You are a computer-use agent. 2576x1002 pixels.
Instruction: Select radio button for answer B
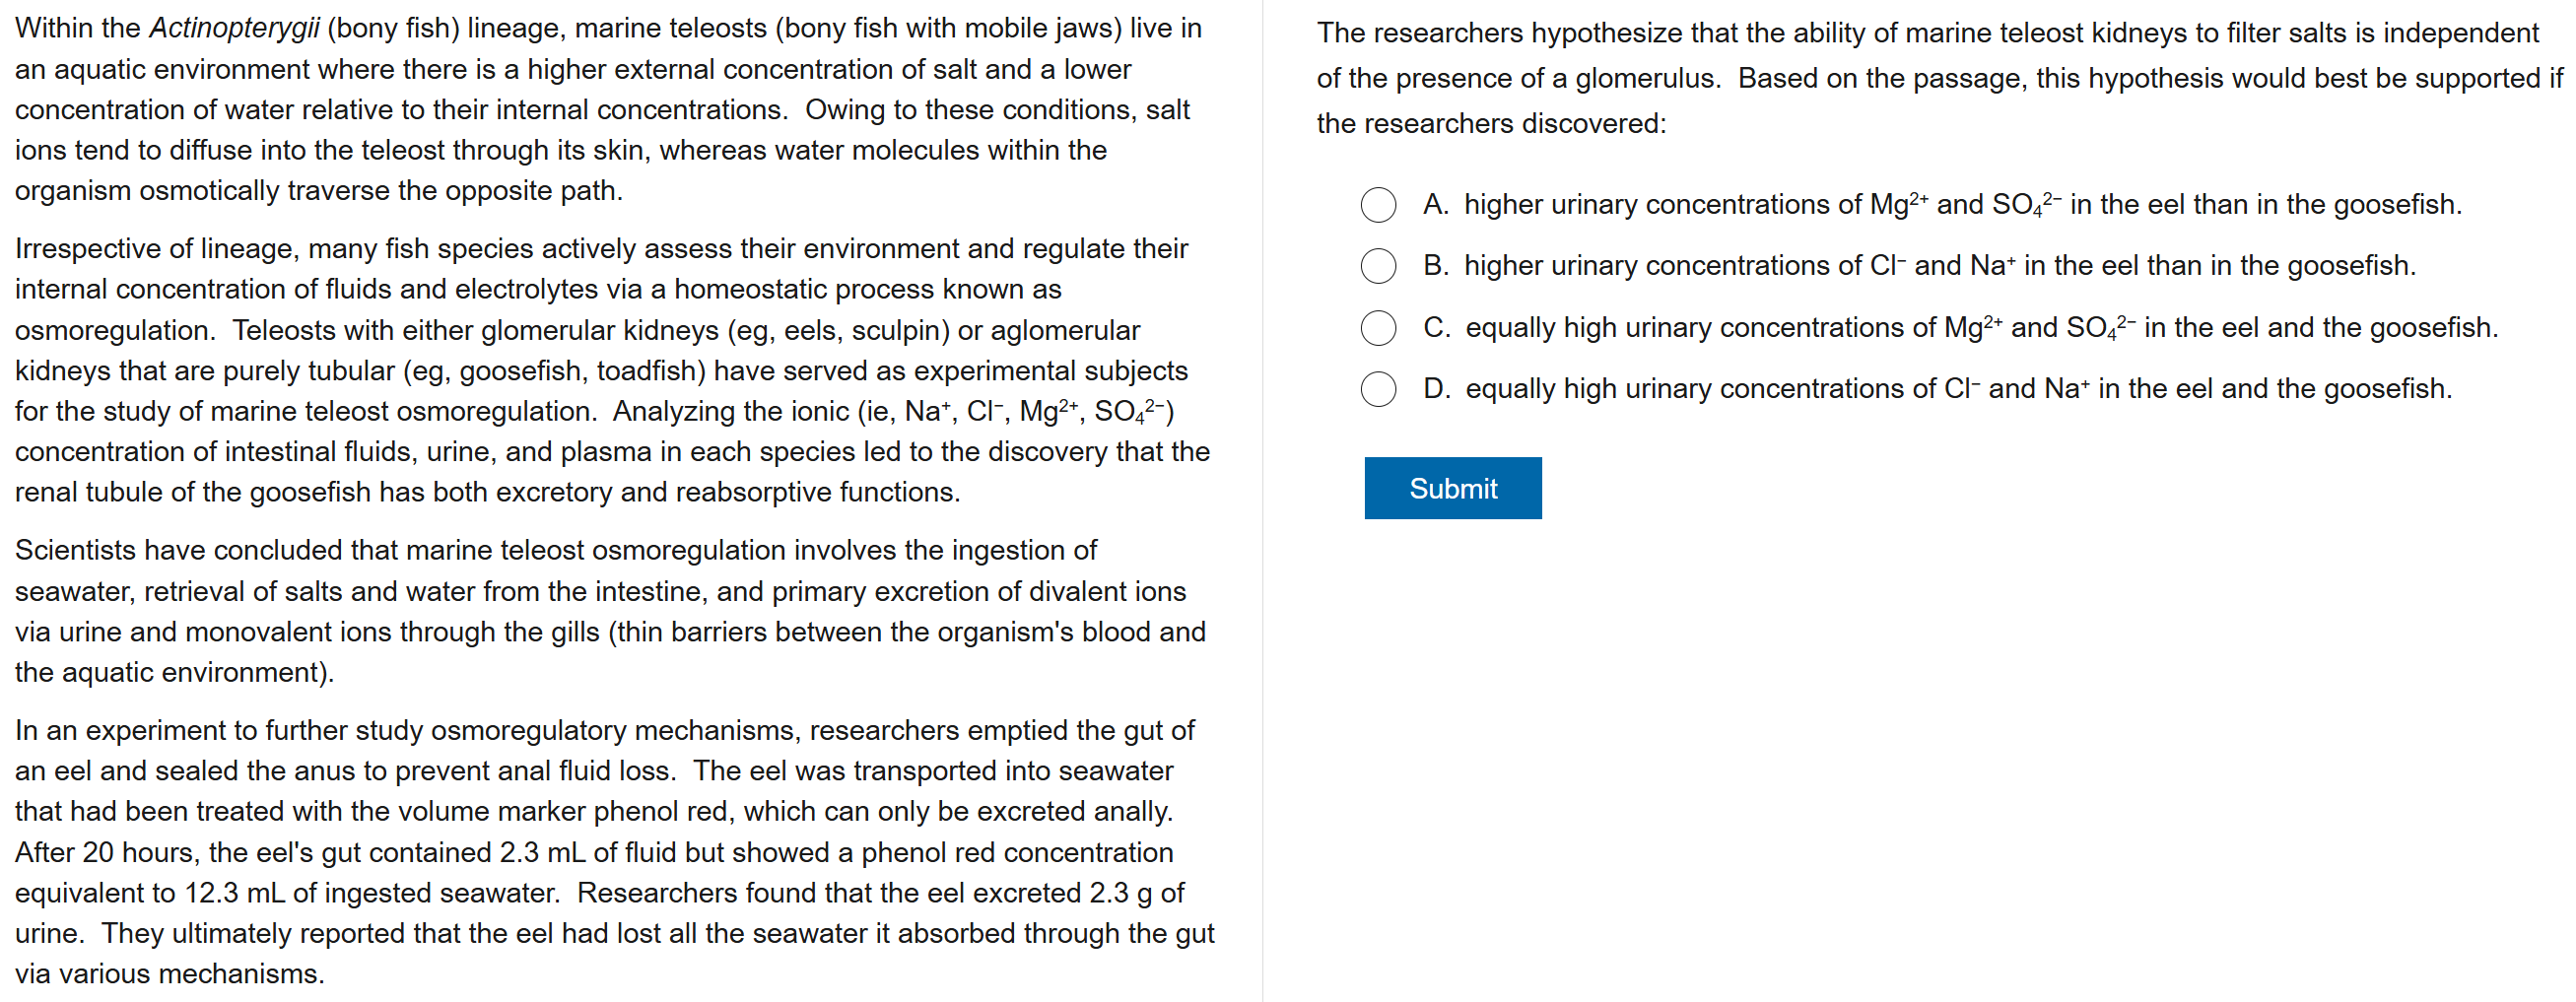coord(1377,266)
